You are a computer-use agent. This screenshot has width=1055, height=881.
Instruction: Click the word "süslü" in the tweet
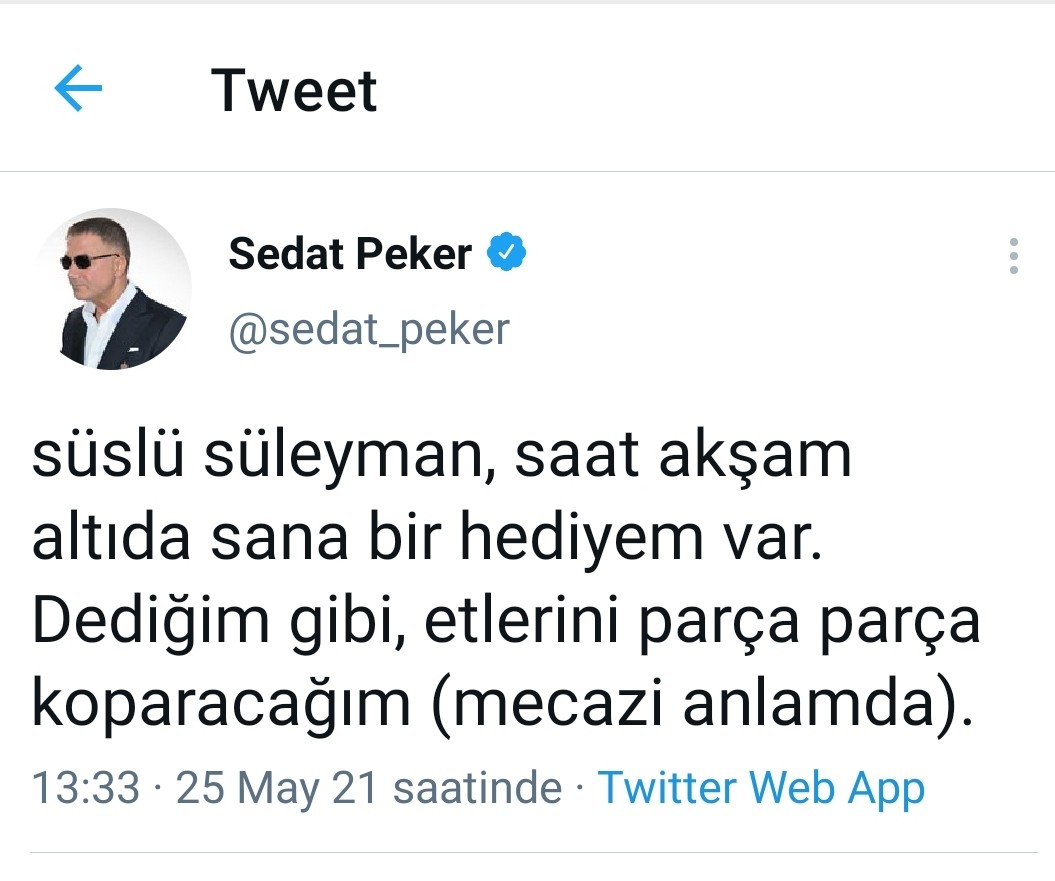(x=108, y=454)
